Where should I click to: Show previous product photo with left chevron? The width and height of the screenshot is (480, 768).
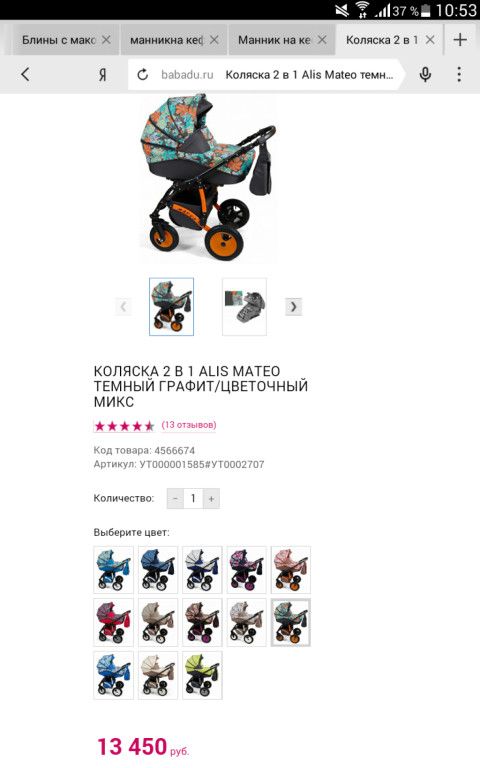tap(123, 307)
